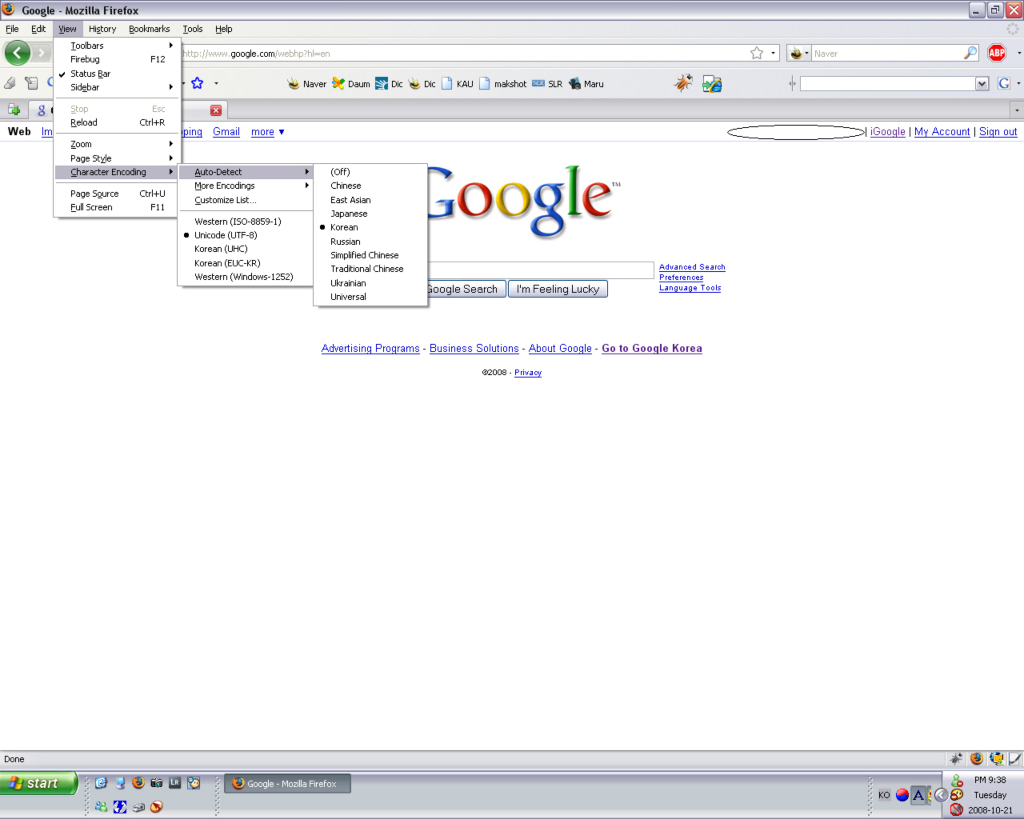Image resolution: width=1024 pixels, height=819 pixels.
Task: Open the SLR bookmark
Action: click(x=547, y=84)
